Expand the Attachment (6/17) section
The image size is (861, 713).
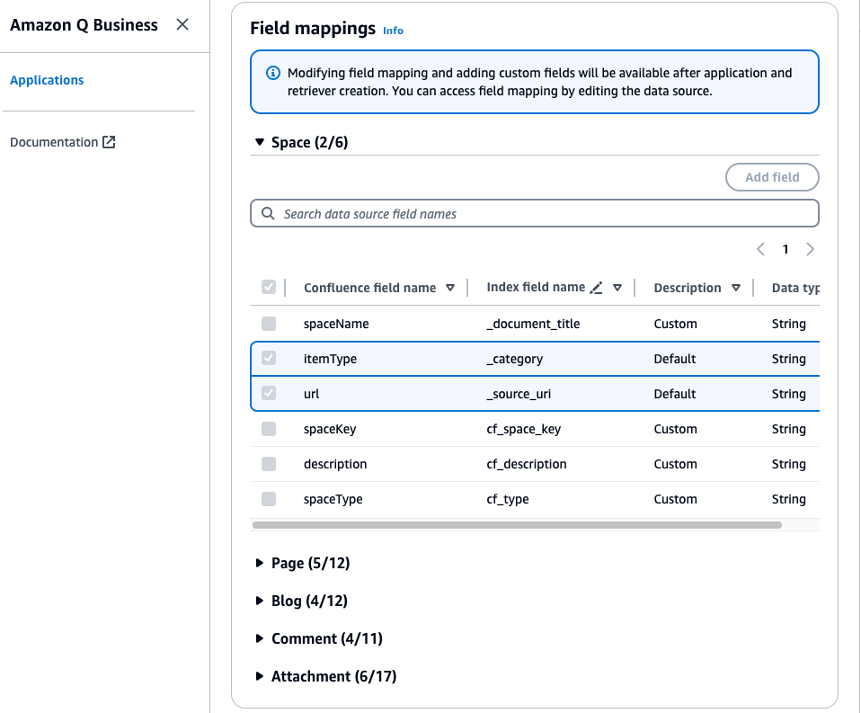(x=260, y=677)
